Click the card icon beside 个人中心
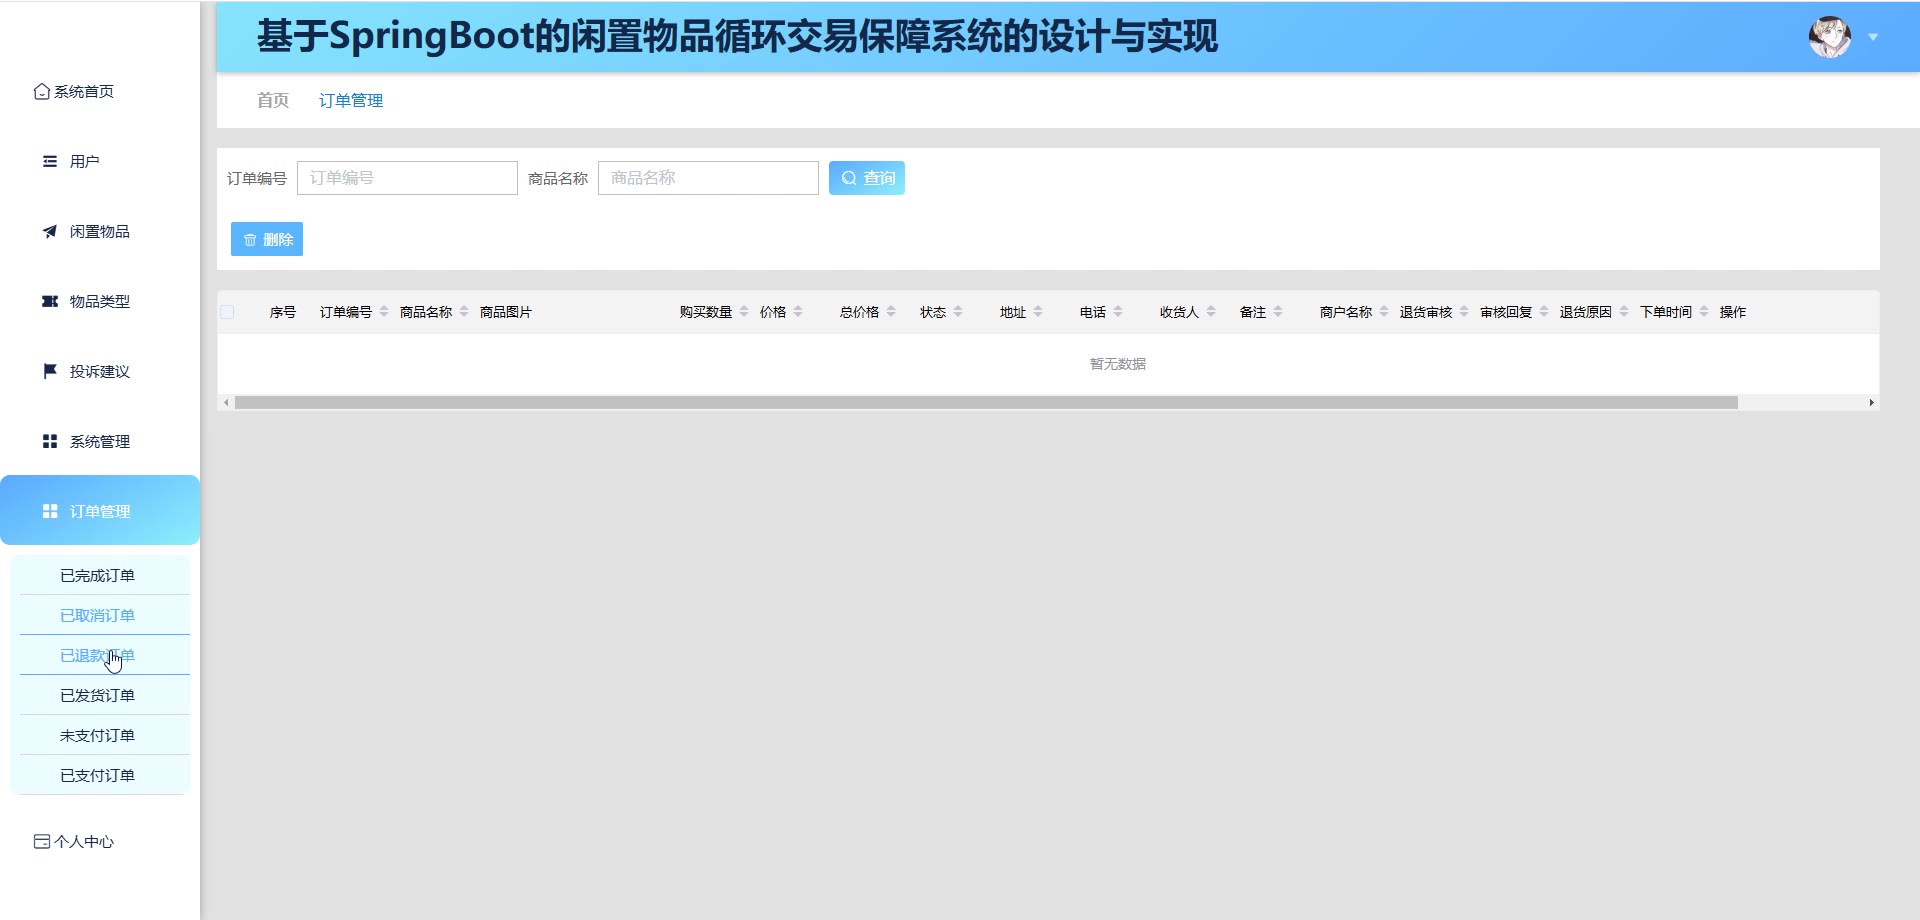The height and width of the screenshot is (920, 1920). tap(41, 841)
